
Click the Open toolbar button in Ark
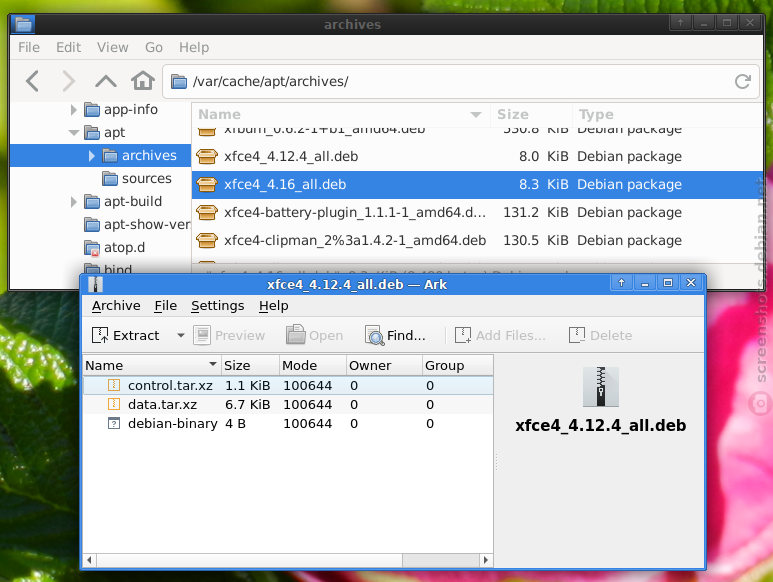[315, 336]
